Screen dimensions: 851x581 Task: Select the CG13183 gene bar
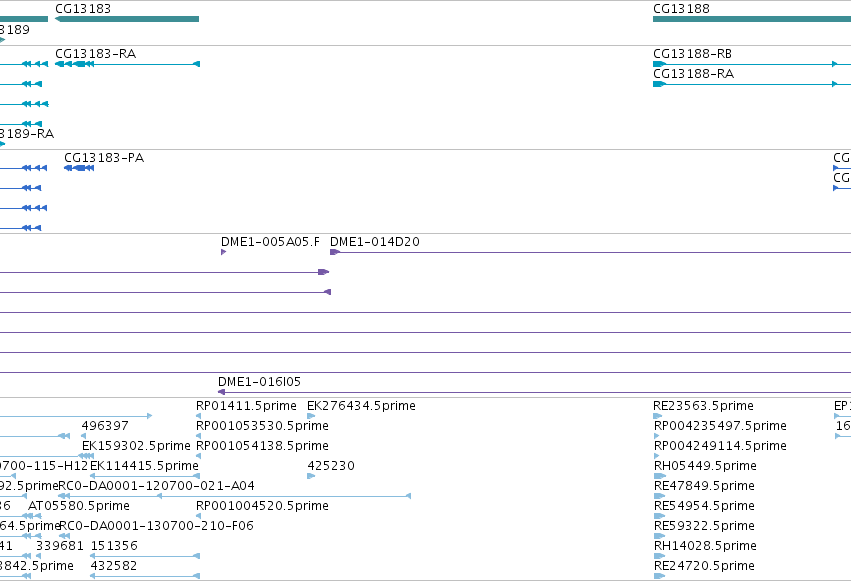coord(127,19)
